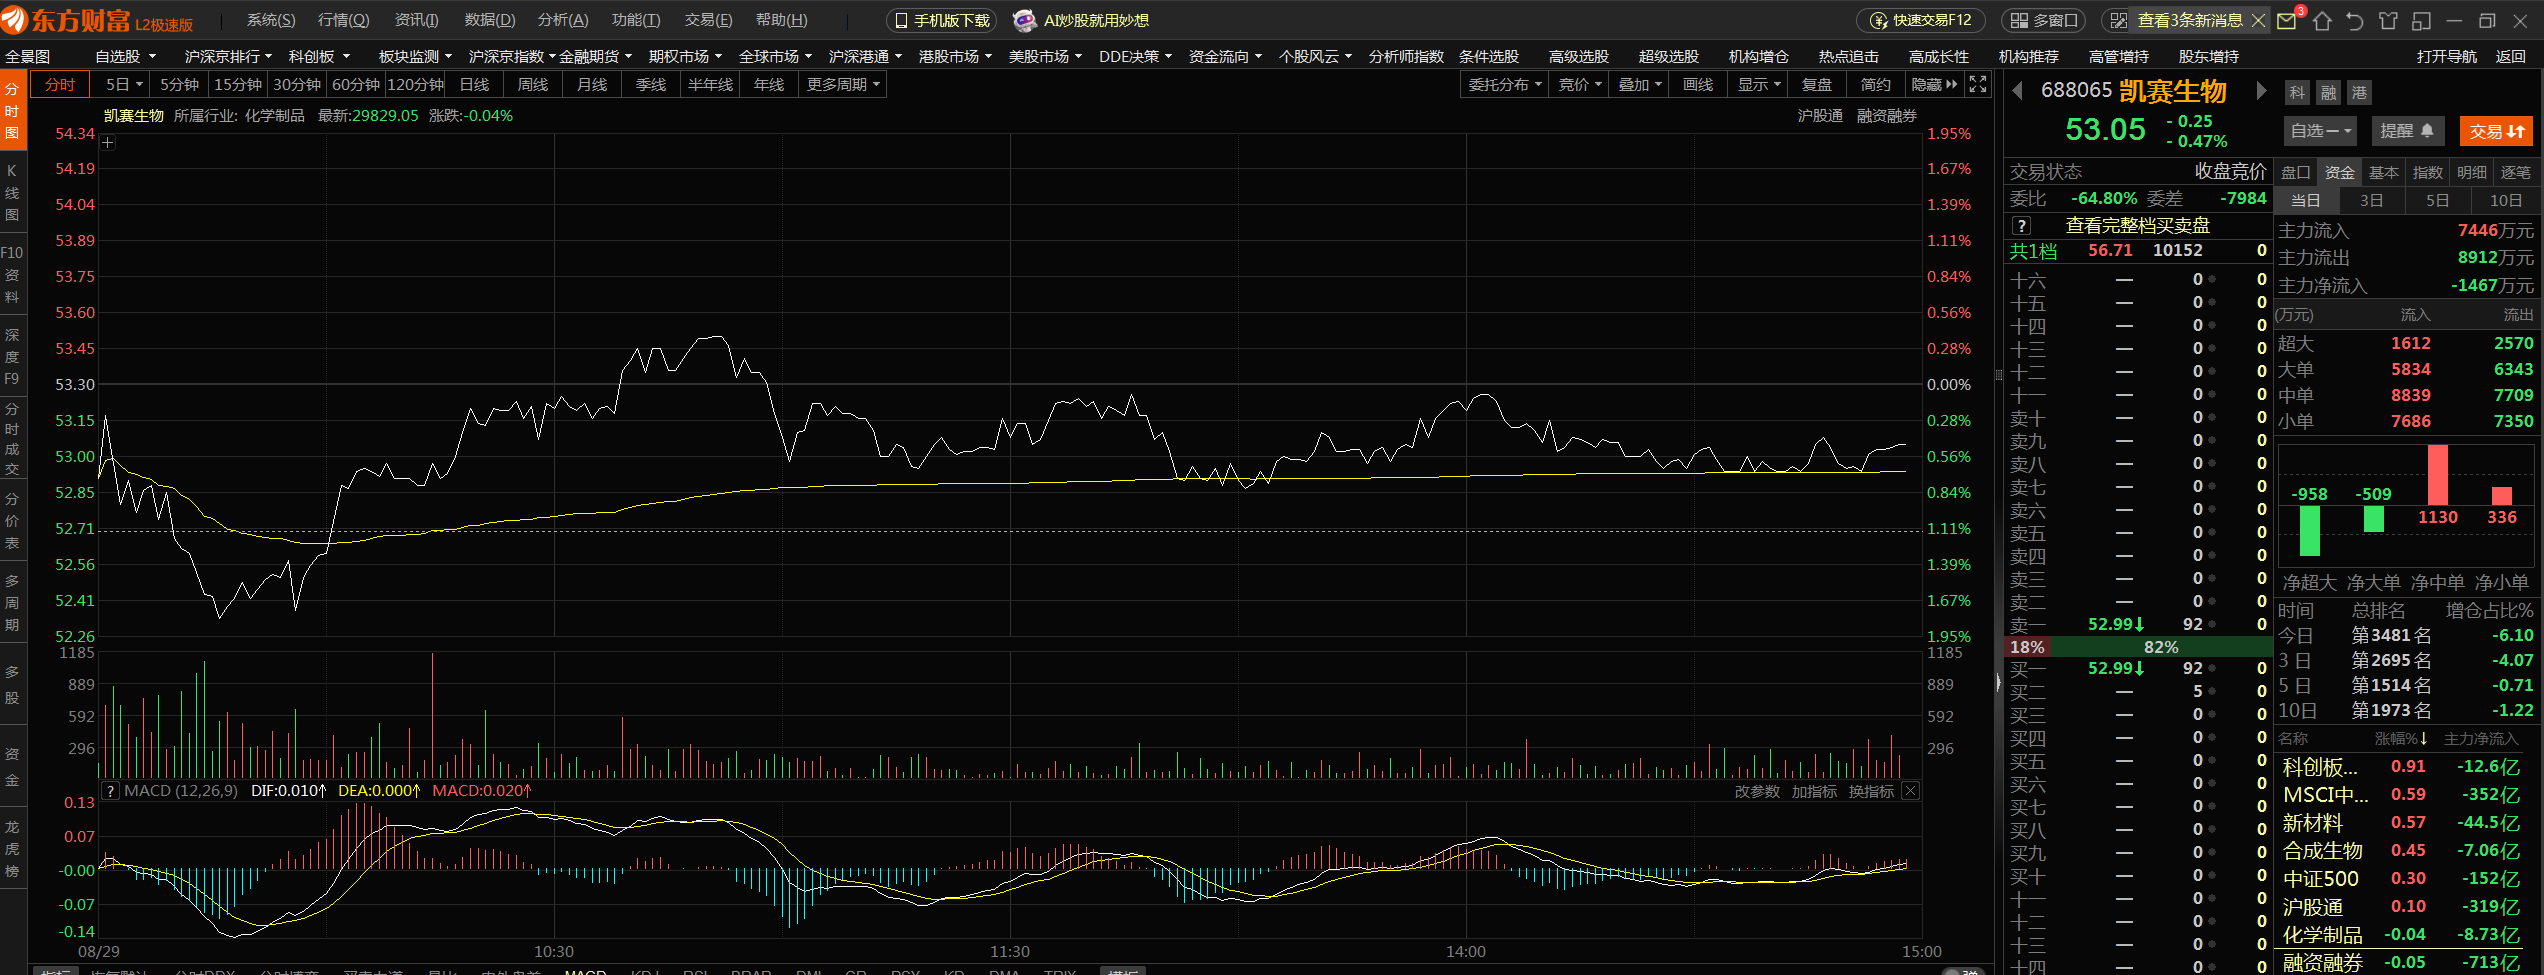Close the MACD indicator panel
The image size is (2544, 975).
click(1910, 791)
